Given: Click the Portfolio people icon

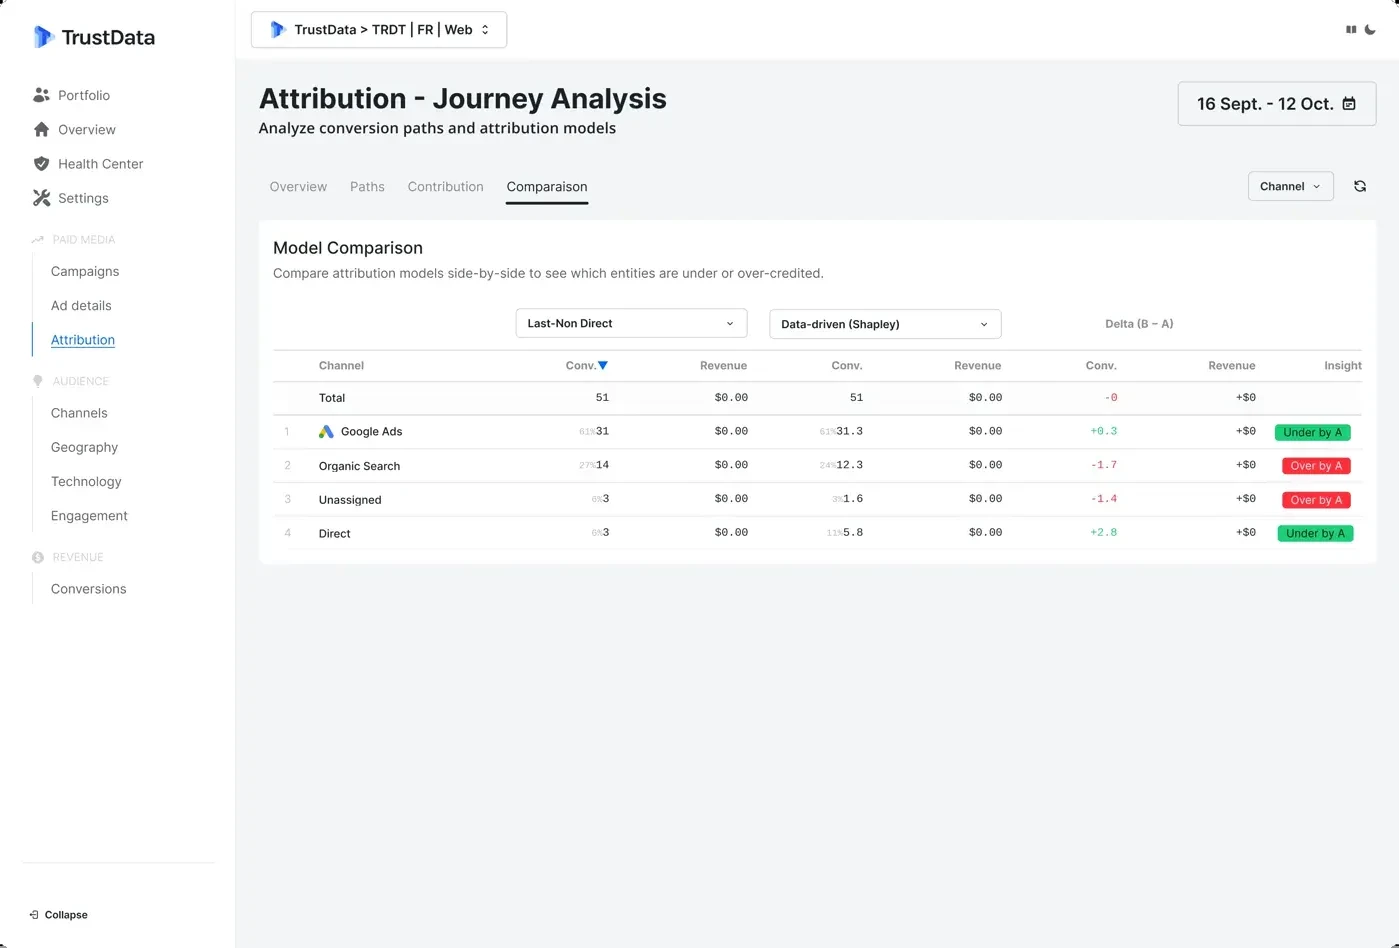Looking at the screenshot, I should pyautogui.click(x=41, y=94).
